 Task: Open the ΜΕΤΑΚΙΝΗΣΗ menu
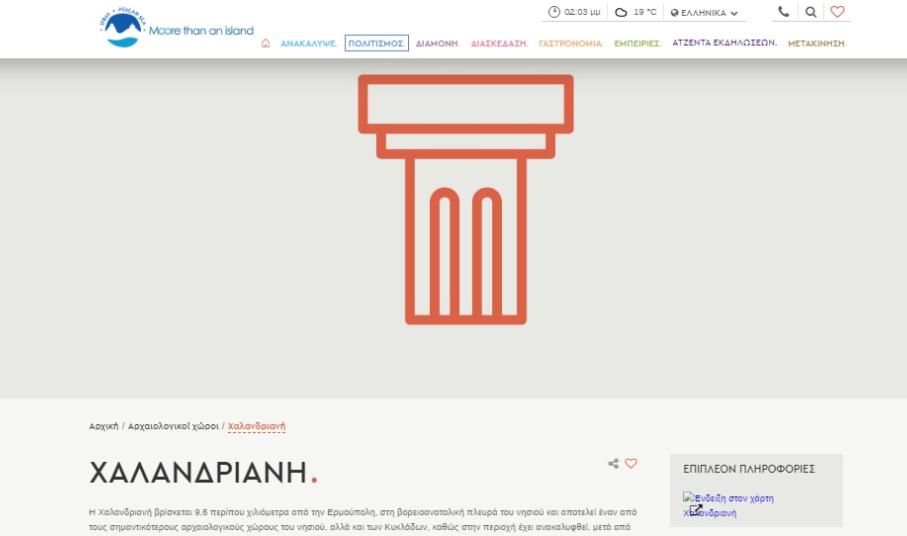coord(816,43)
